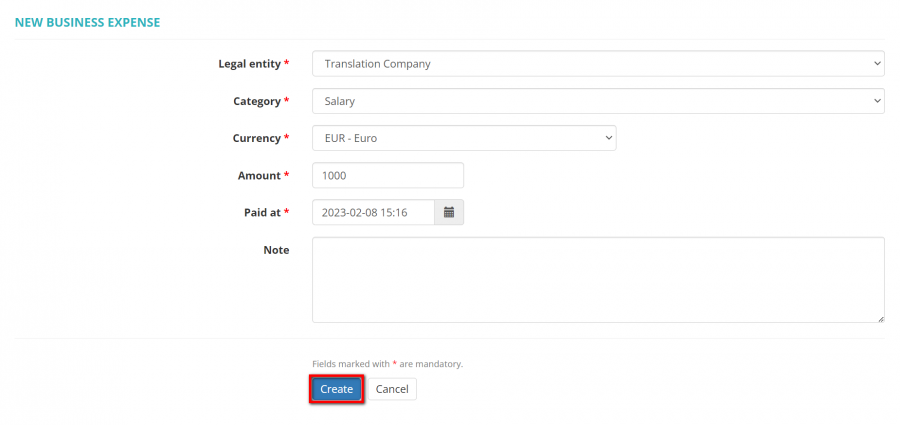
Task: Open the calendar picker beside Paid at
Action: (449, 212)
